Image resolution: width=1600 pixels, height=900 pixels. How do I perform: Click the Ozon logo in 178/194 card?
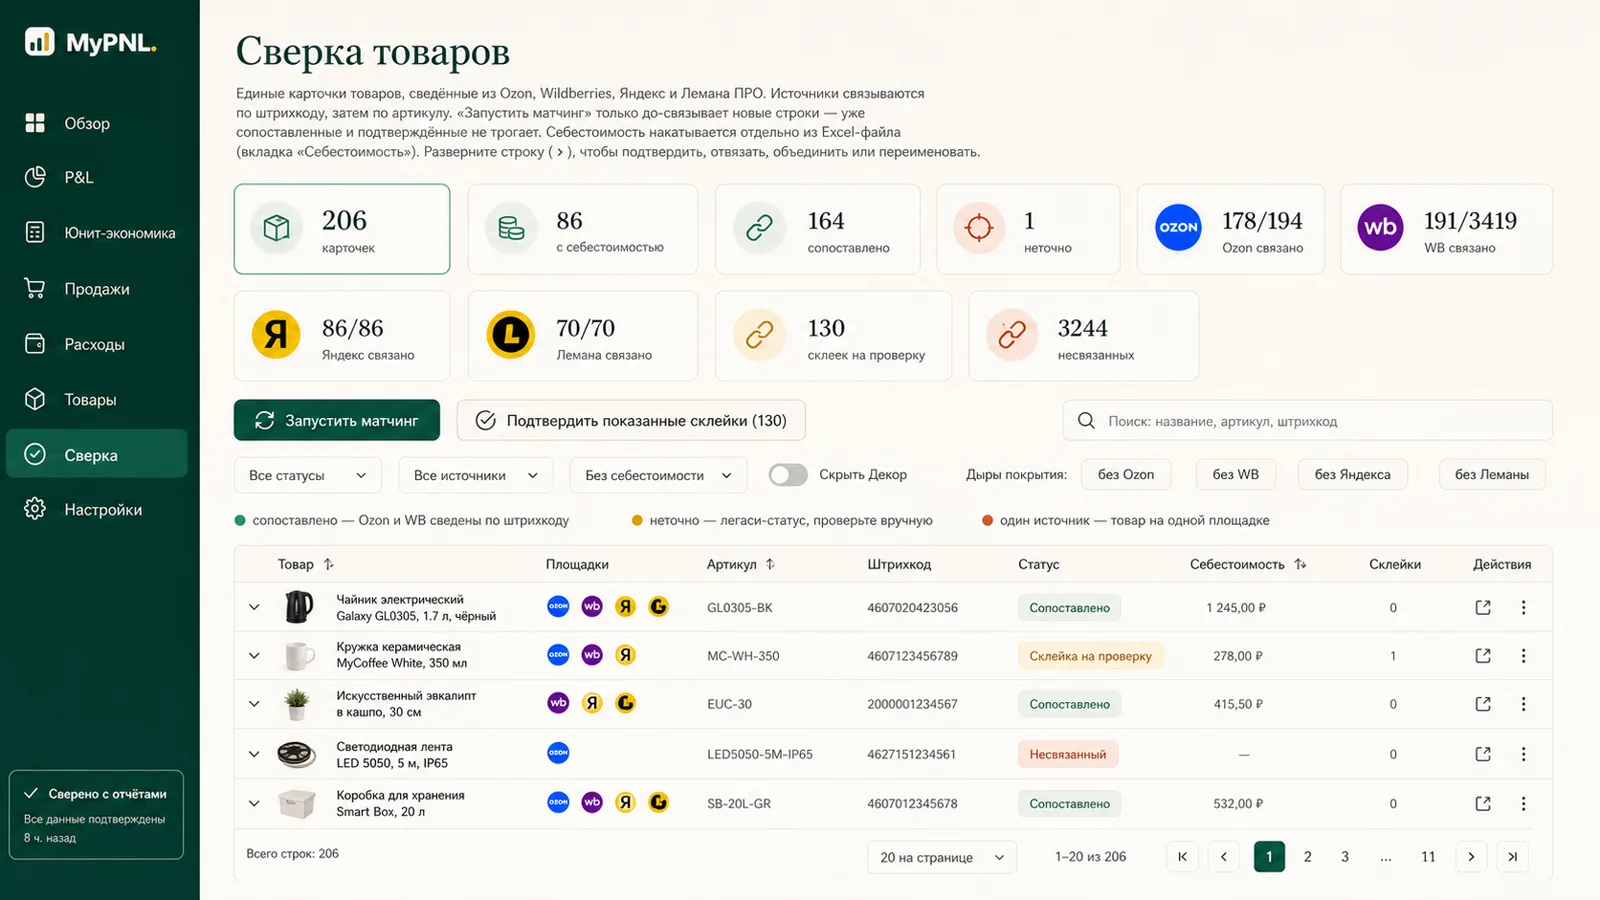(1178, 227)
